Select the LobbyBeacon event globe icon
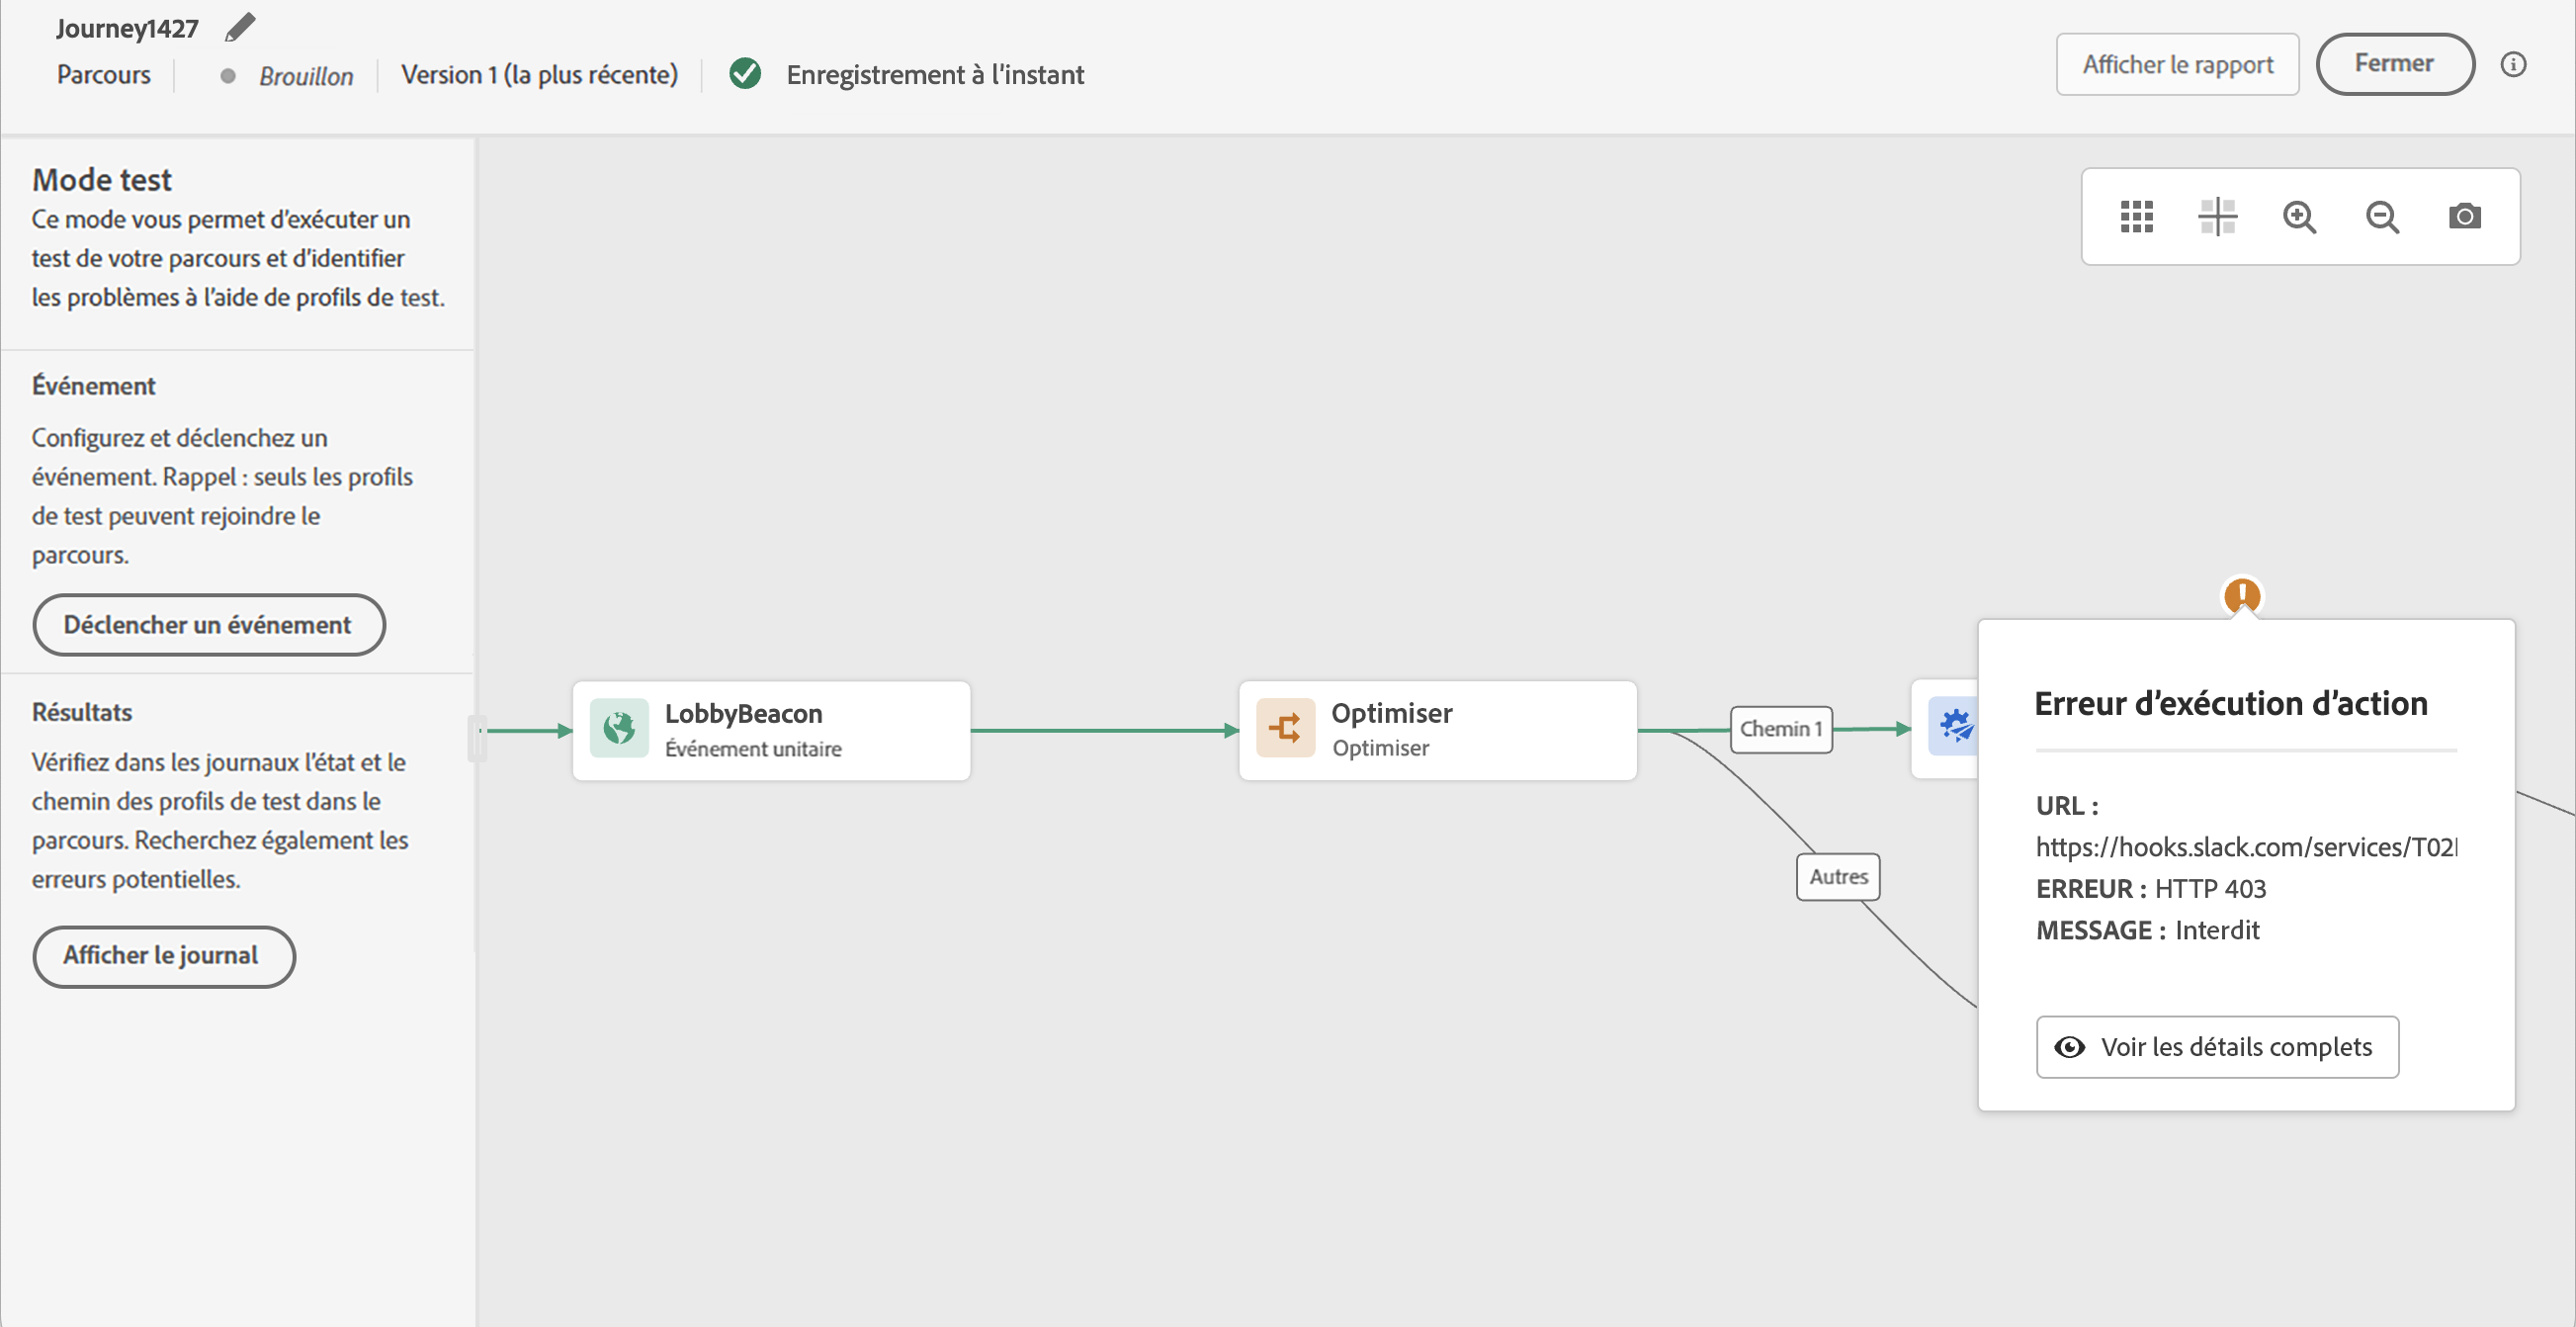Screen dimensions: 2576x1327 (x=619, y=729)
